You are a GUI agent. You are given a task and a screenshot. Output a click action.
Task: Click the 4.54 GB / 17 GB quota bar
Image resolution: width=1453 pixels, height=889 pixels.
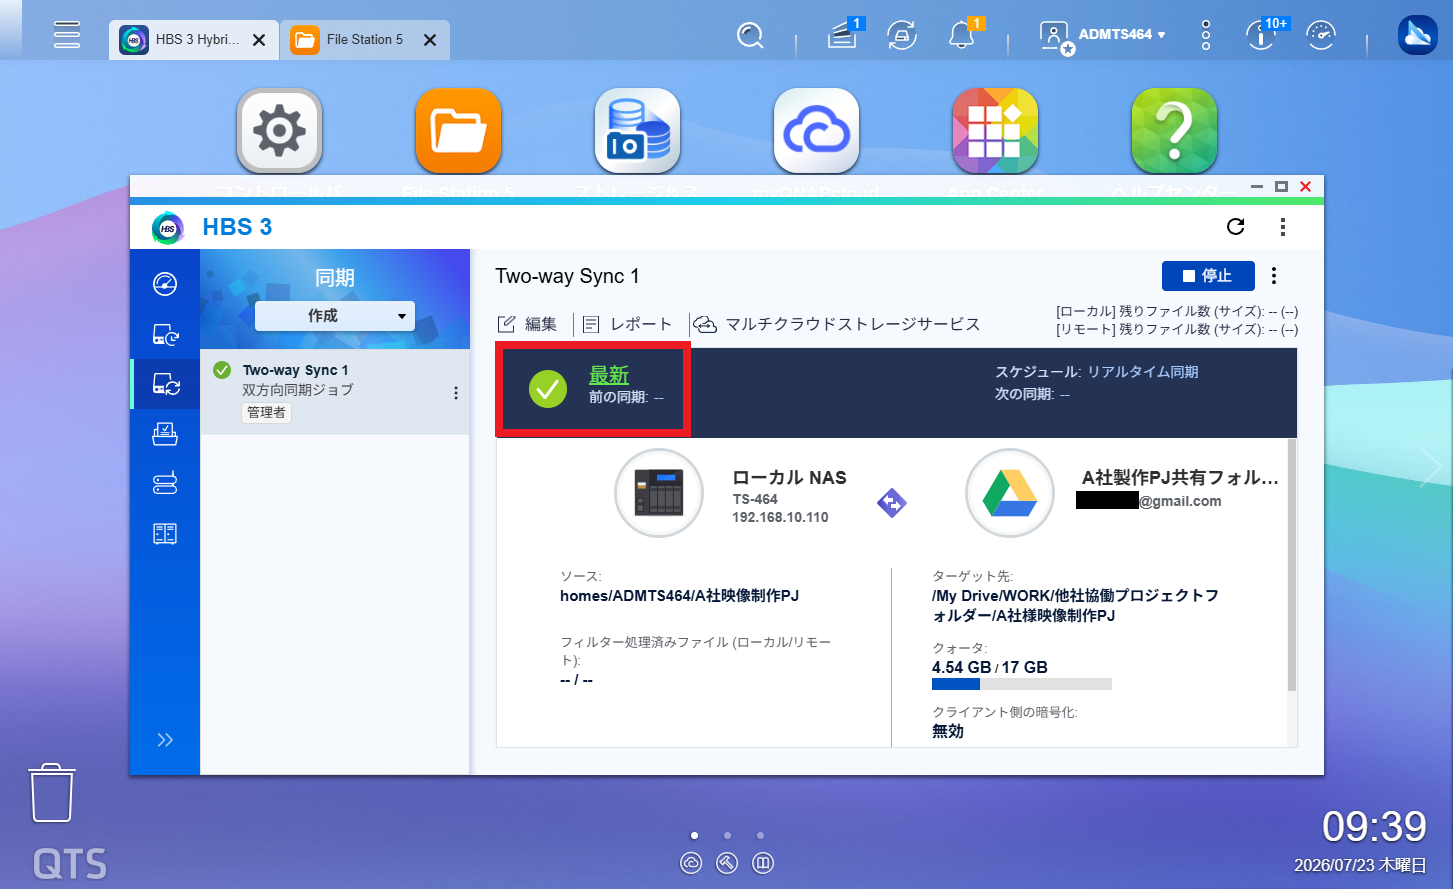tap(1022, 684)
